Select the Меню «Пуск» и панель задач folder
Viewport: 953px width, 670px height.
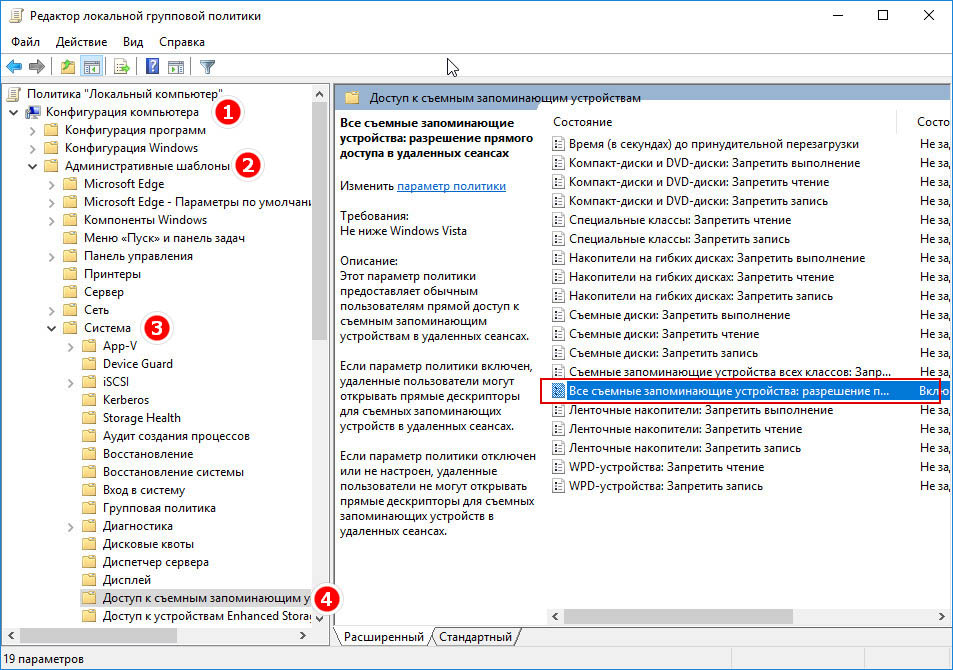[x=164, y=238]
